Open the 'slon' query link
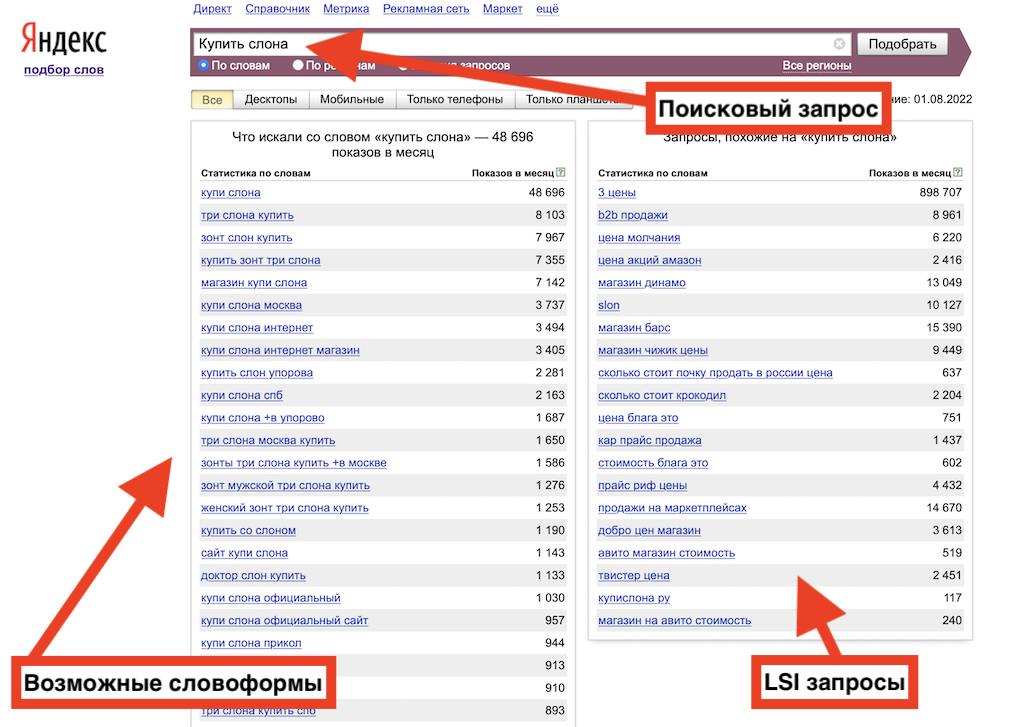This screenshot has height=727, width=1024. pos(609,305)
